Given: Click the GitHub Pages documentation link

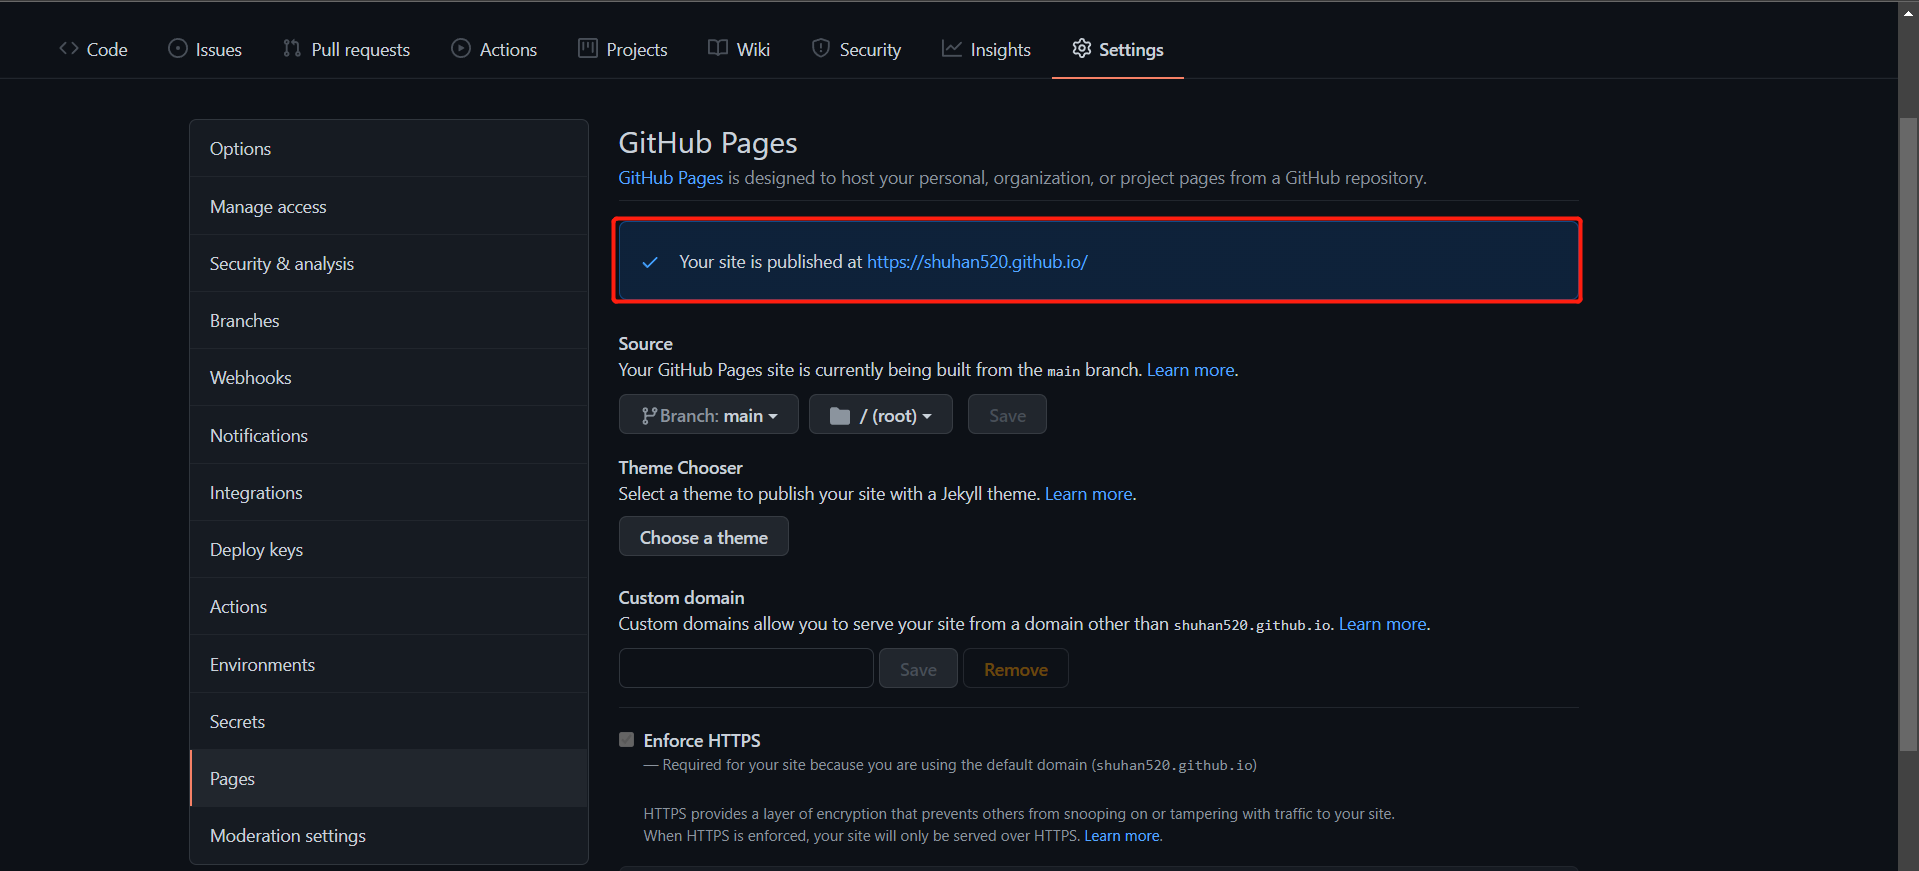Looking at the screenshot, I should tap(670, 178).
